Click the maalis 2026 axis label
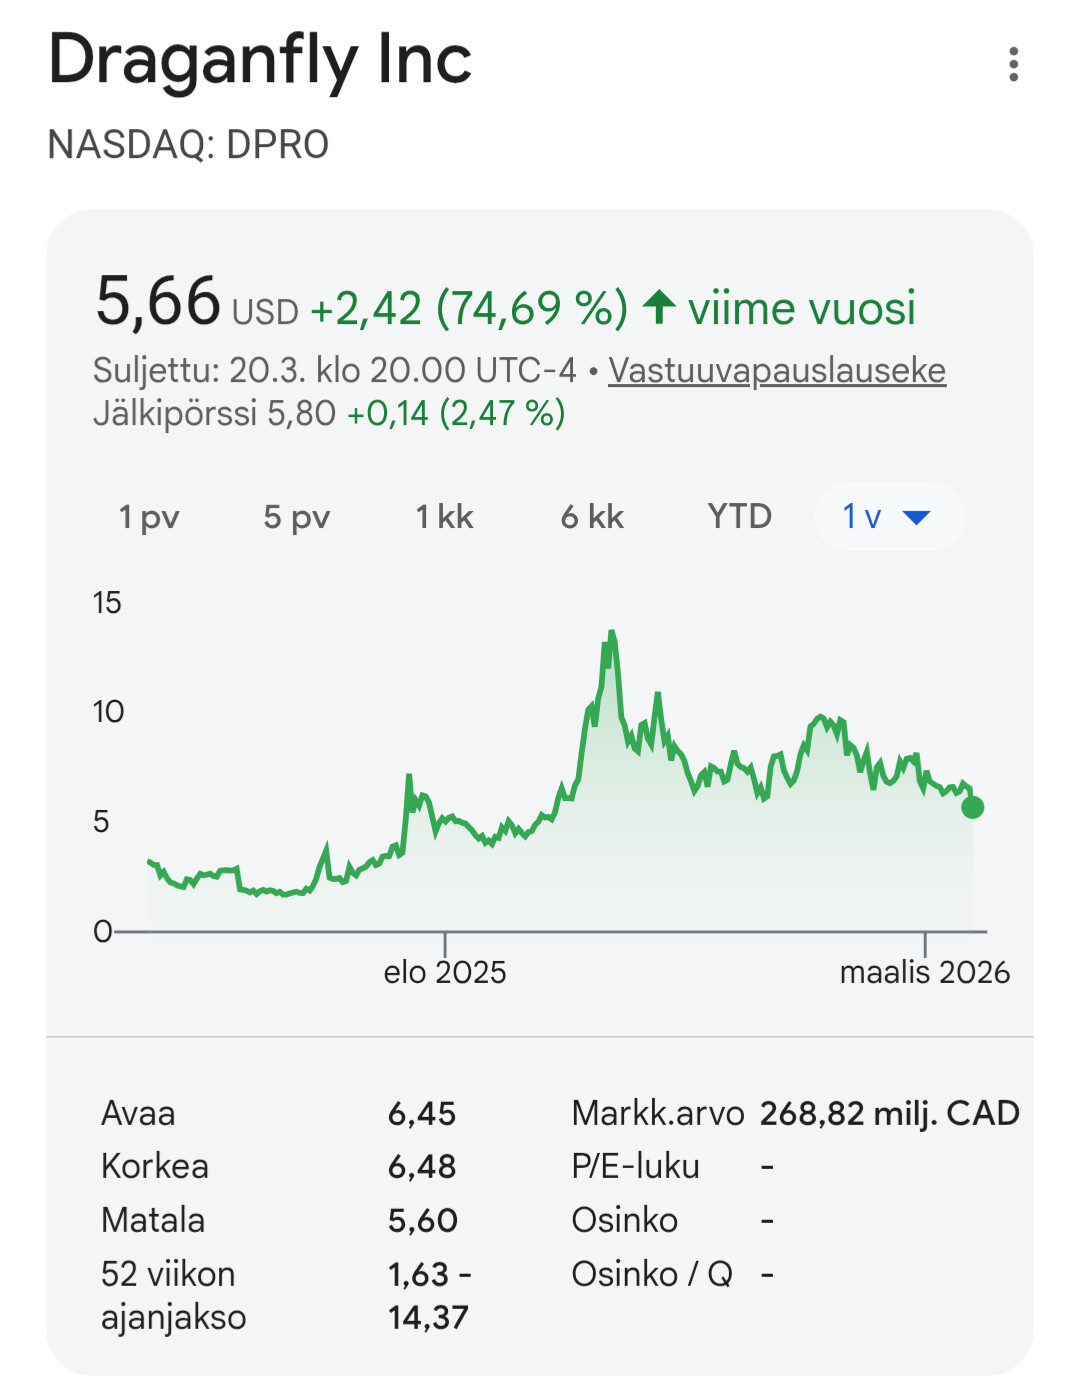The image size is (1080, 1387). pyautogui.click(x=924, y=972)
